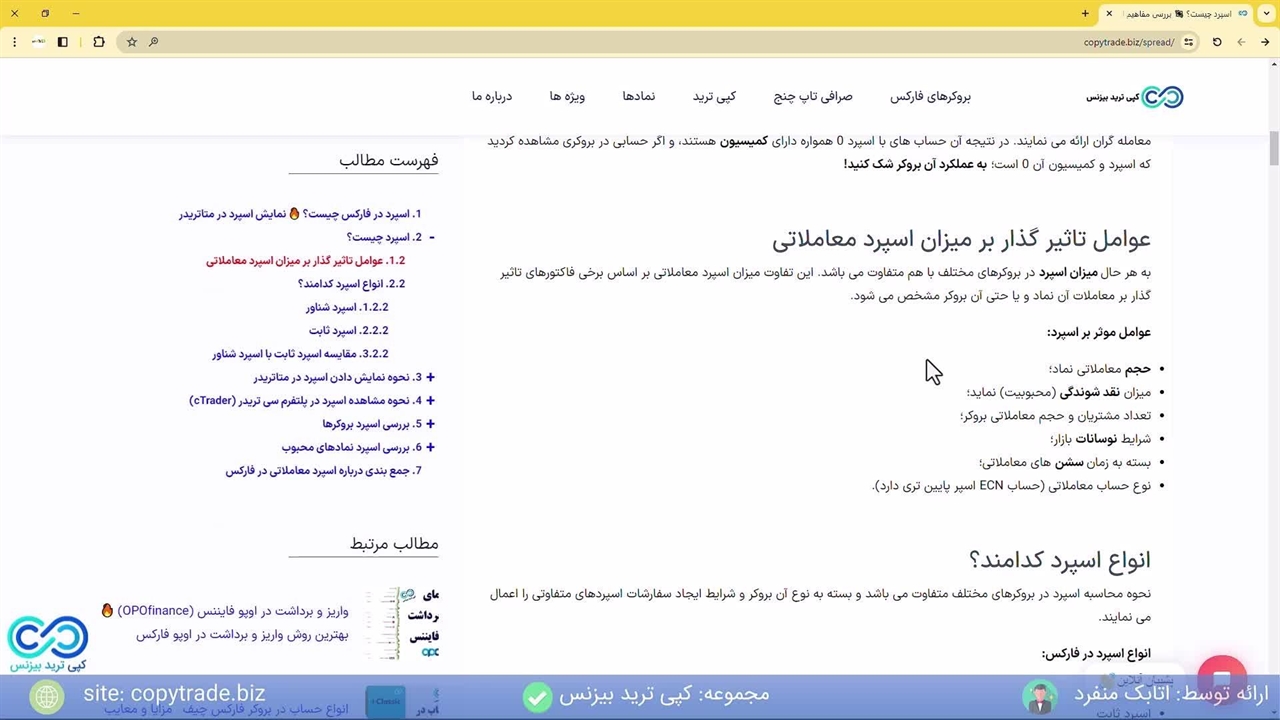Click the Copy Trade Business header logo
This screenshot has height=720, width=1280.
point(1135,97)
